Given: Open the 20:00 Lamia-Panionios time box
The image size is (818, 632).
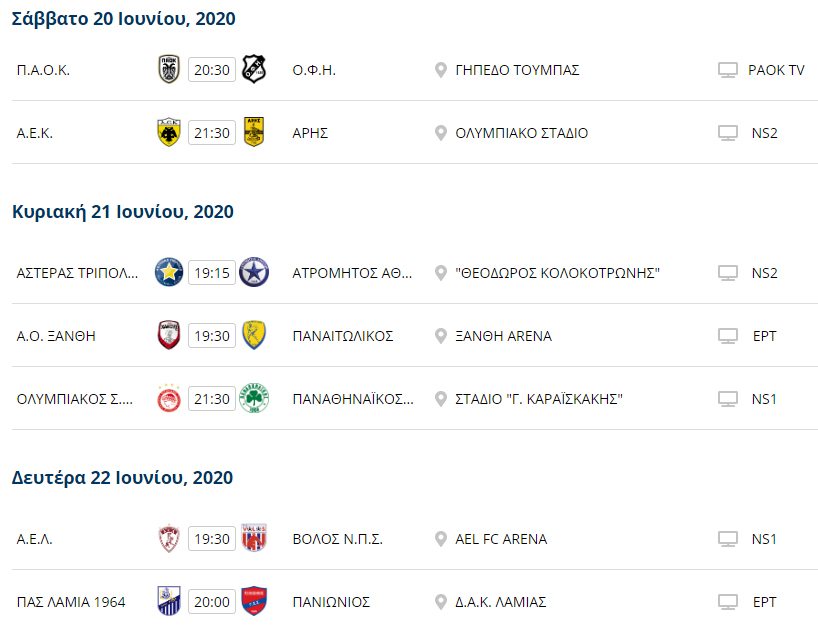Looking at the screenshot, I should click(x=212, y=602).
